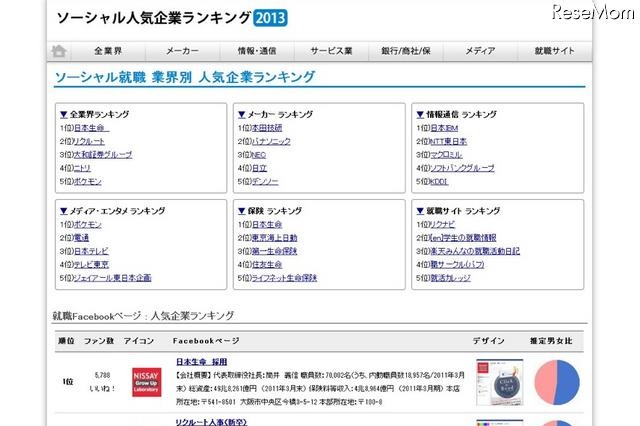640x426 pixels.
Task: Open the 日本IBM link
Action: (444, 128)
